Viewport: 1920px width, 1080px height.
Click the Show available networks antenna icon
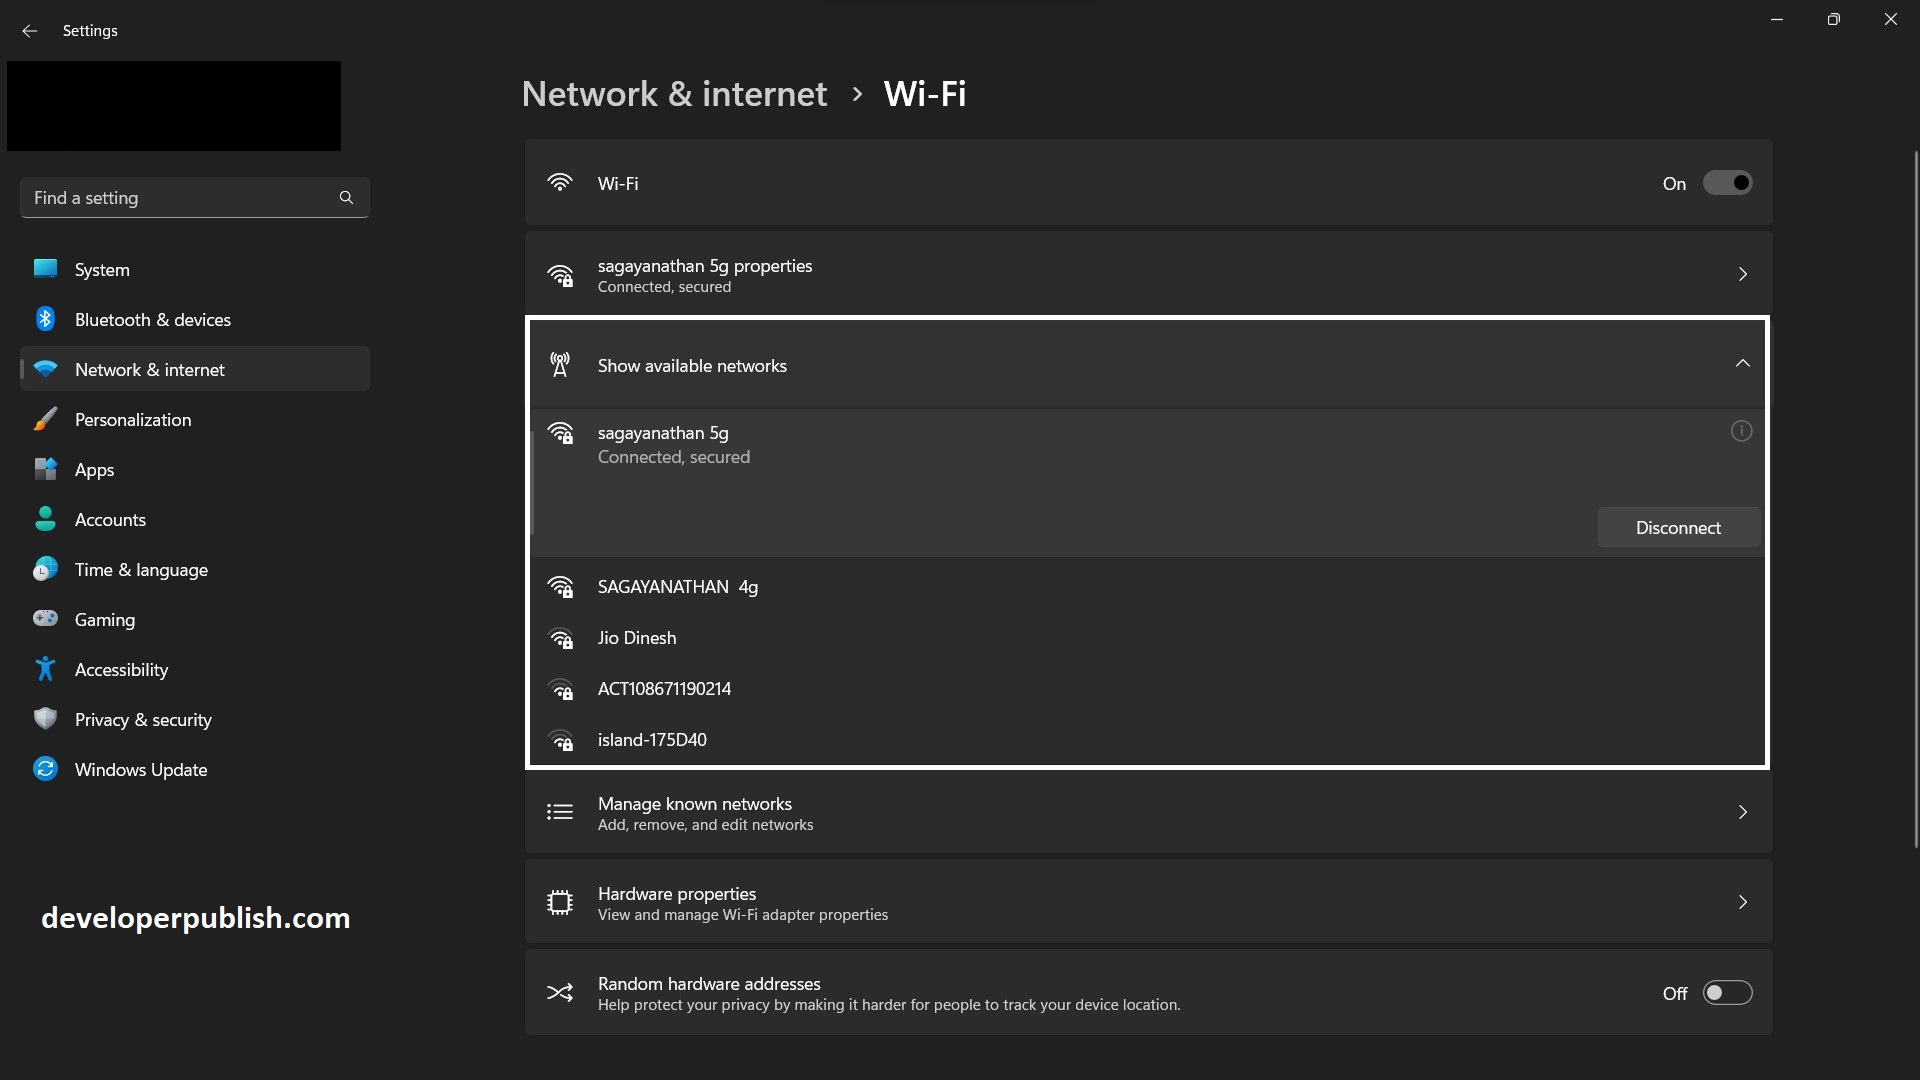point(560,365)
